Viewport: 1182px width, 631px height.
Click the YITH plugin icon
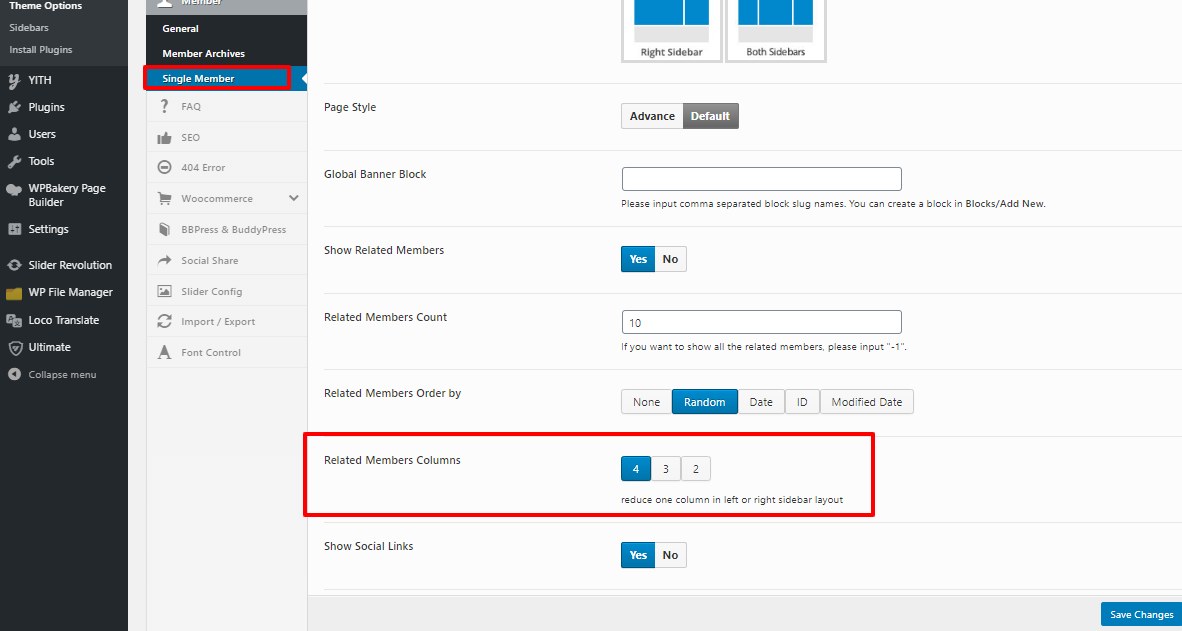pos(14,80)
